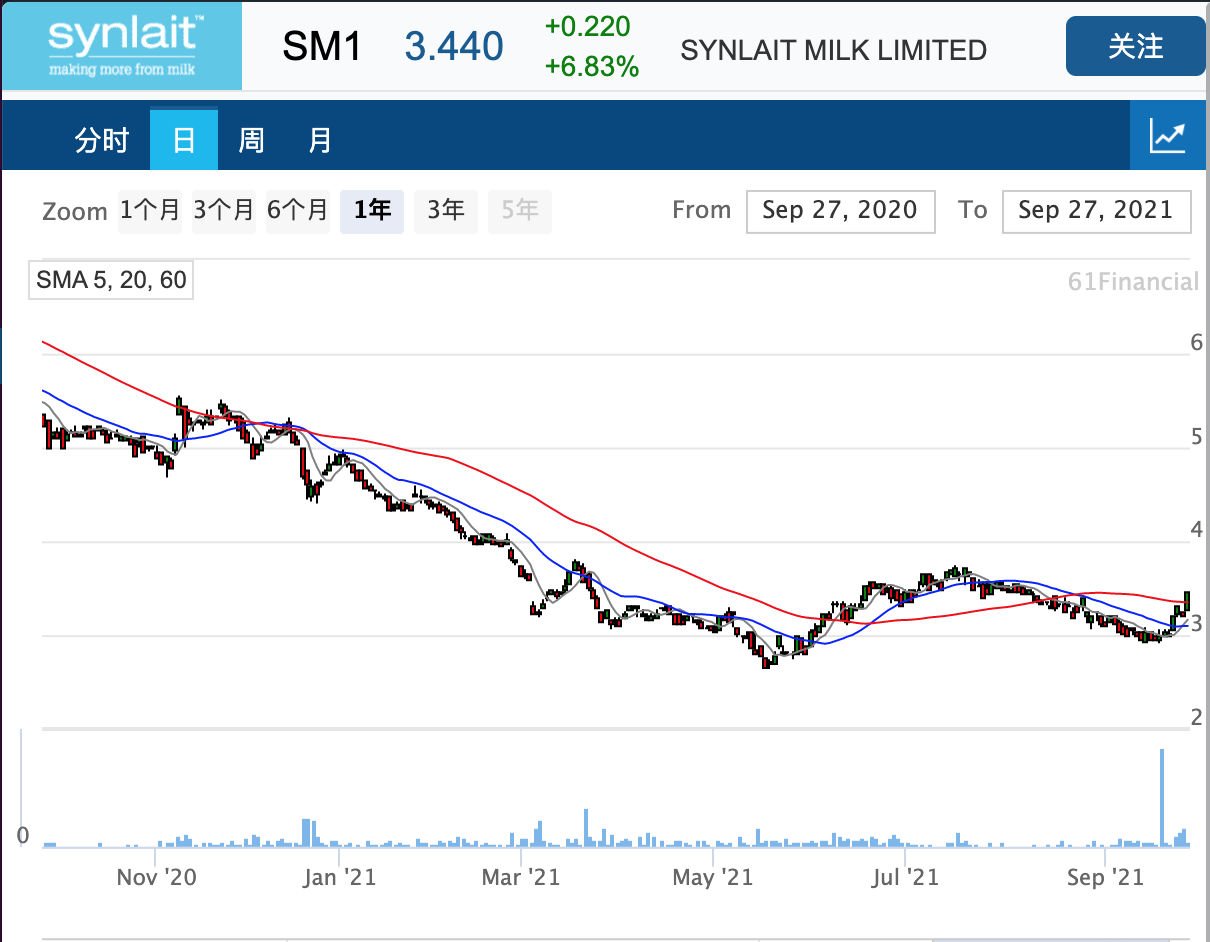The width and height of the screenshot is (1210, 942).
Task: Select the 3年 zoom range
Action: (446, 211)
